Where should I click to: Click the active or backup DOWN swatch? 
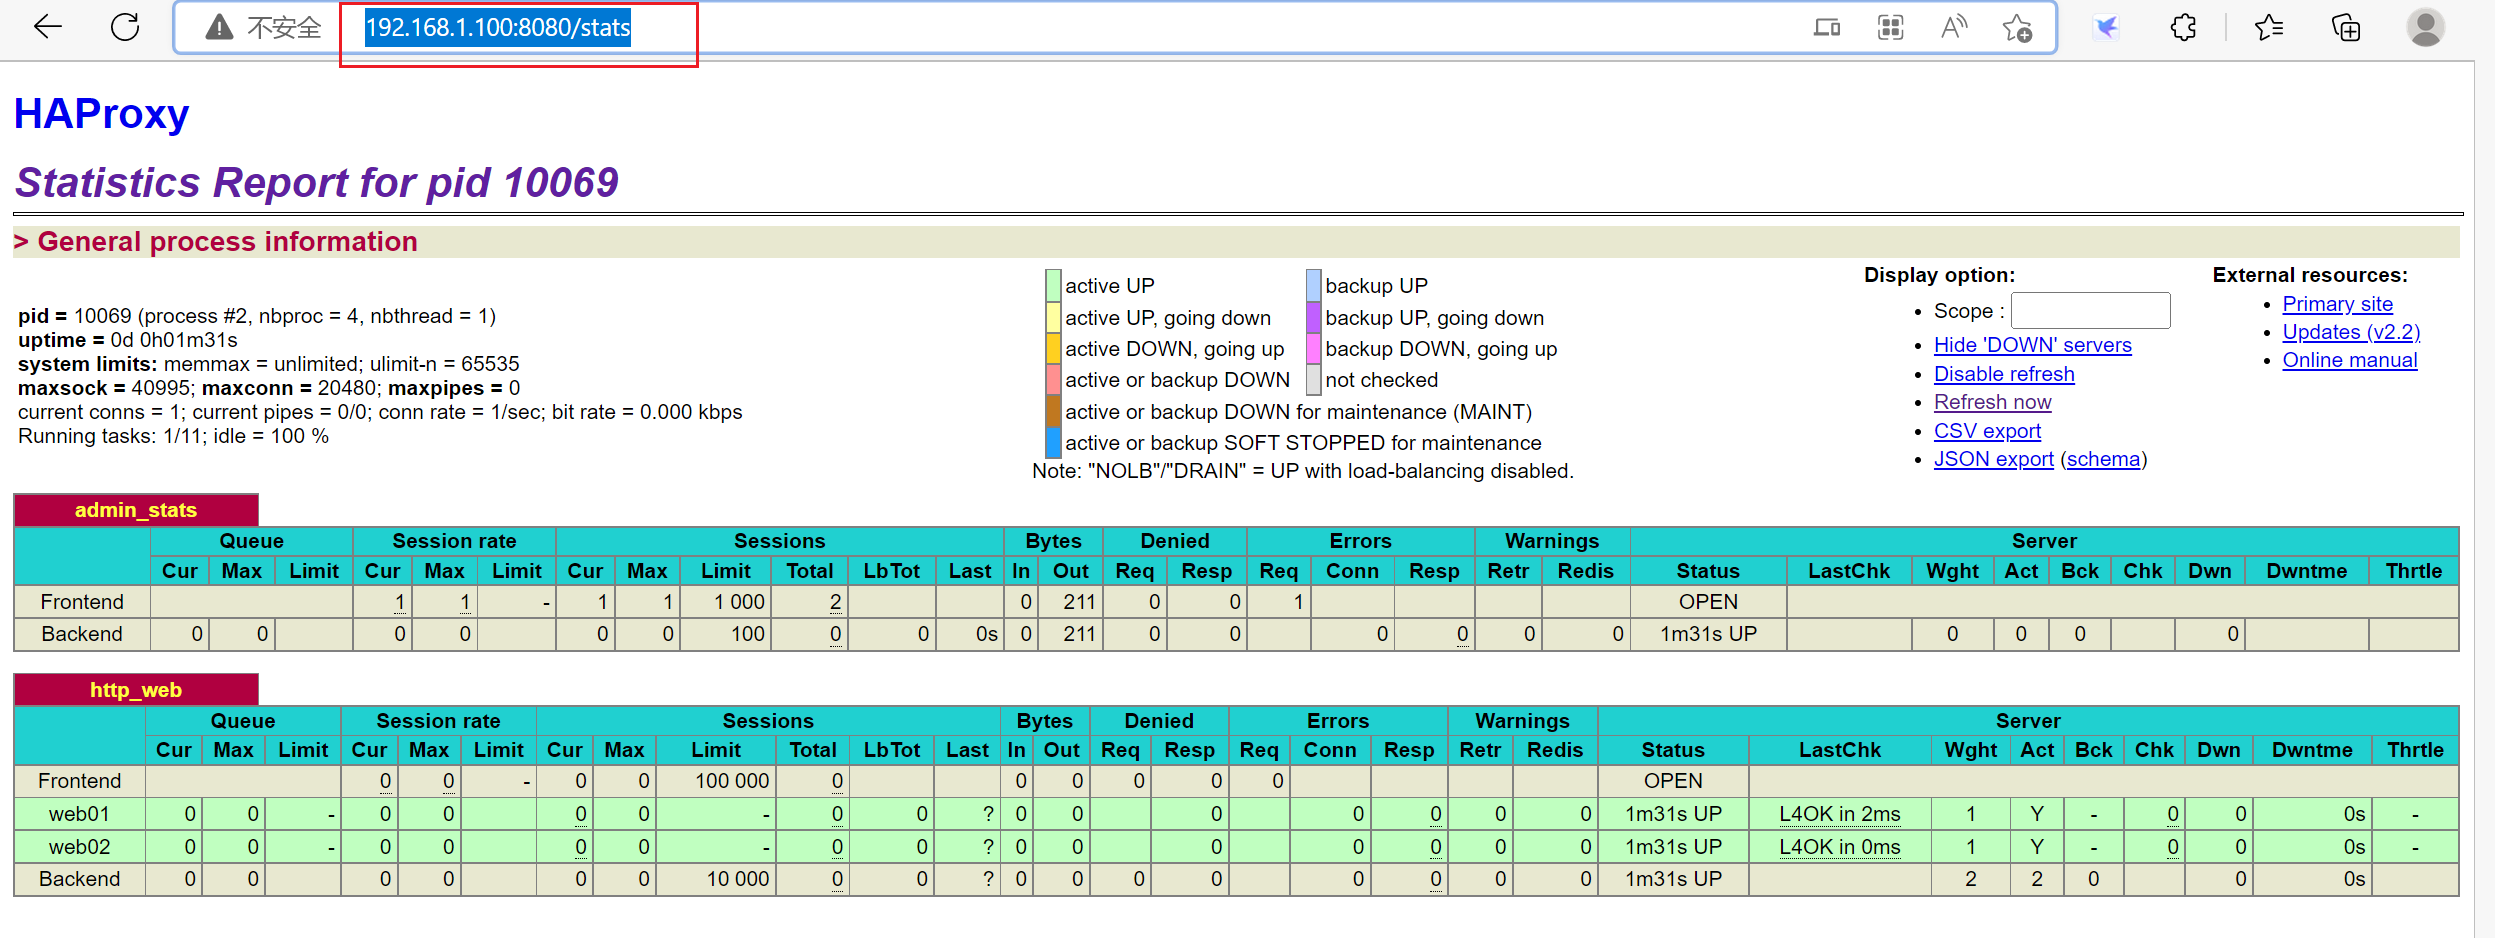pos(1053,380)
